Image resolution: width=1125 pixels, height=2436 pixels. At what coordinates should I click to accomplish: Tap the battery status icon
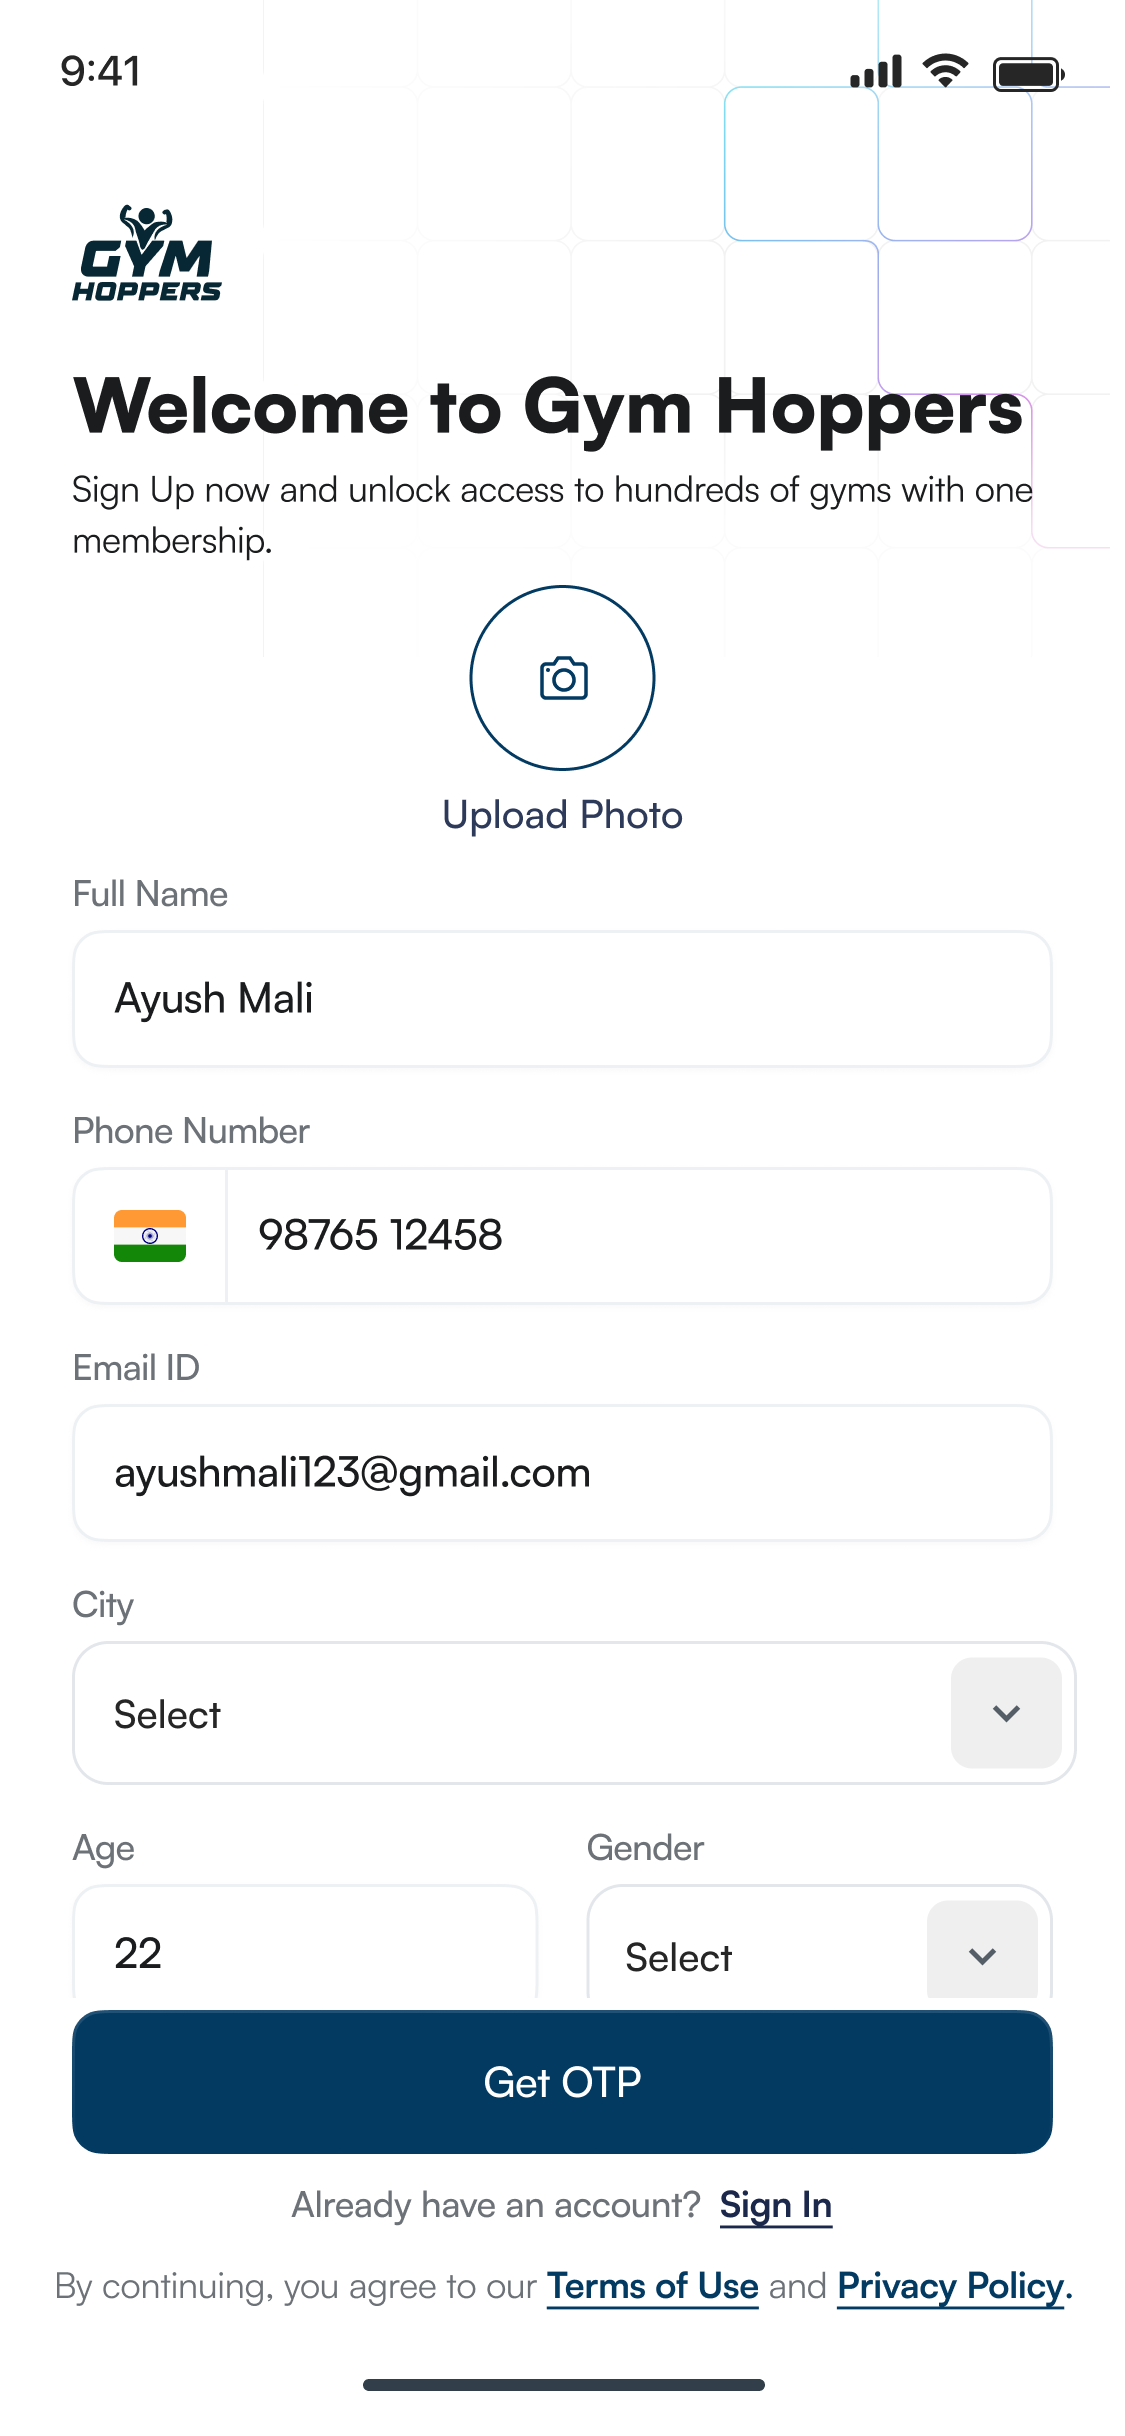click(1027, 73)
